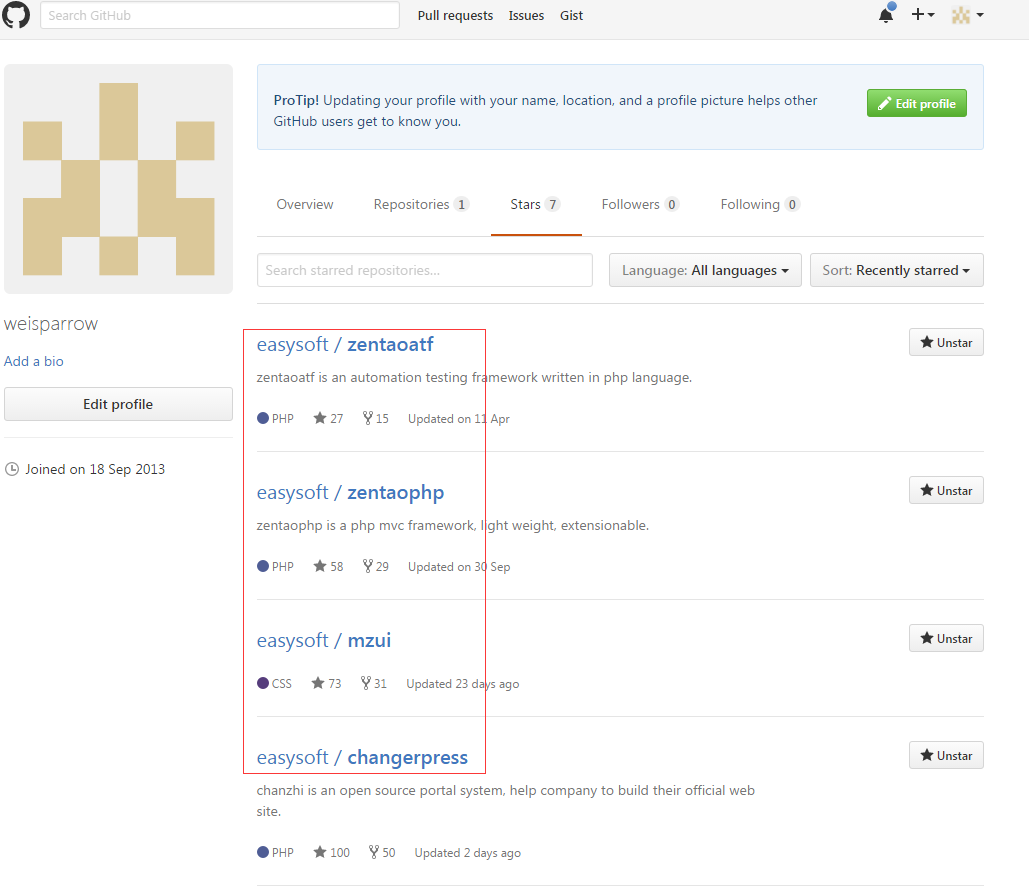Unstar the mzui repository
1029x896 pixels.
pyautogui.click(x=946, y=638)
